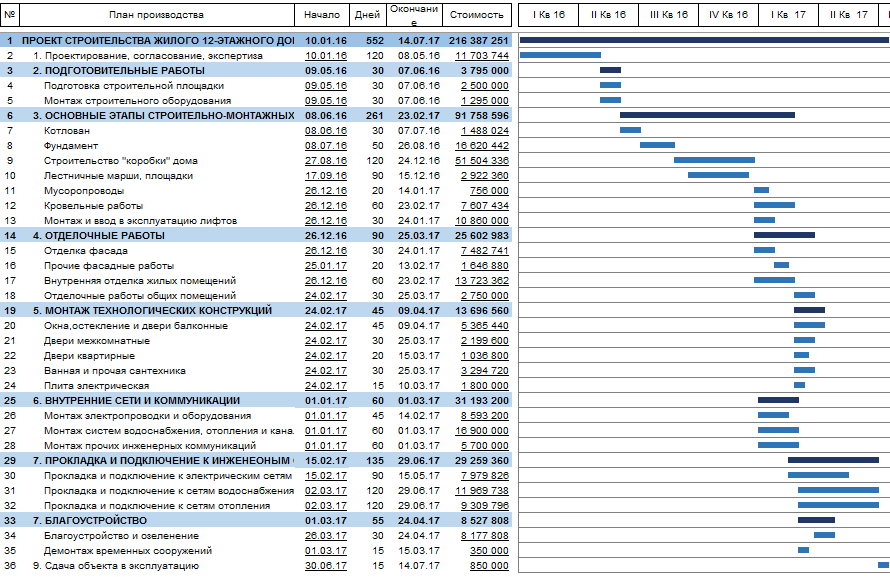Click section '4. ОТДЕЛОЧНЫЕ РАБОТЫ'

[99, 235]
